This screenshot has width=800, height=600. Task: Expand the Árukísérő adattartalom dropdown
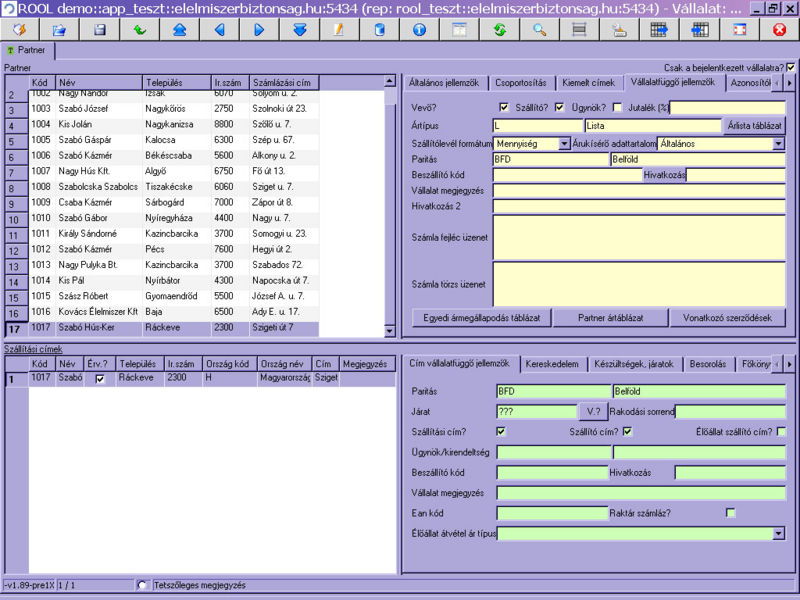(778, 144)
